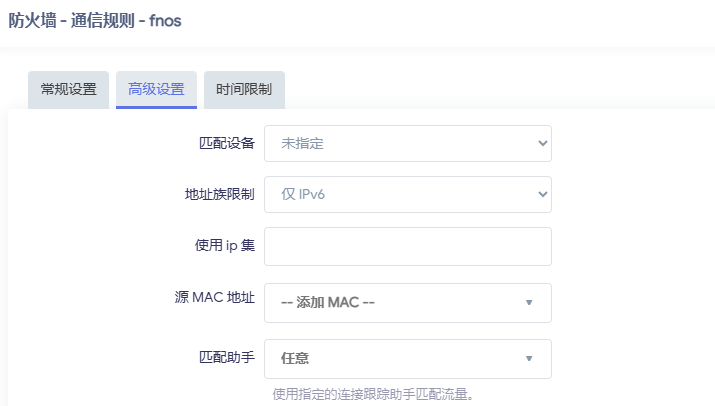Viewport: 715px width, 406px height.
Task: Click the 匹配助手 field label
Action: coord(228,355)
